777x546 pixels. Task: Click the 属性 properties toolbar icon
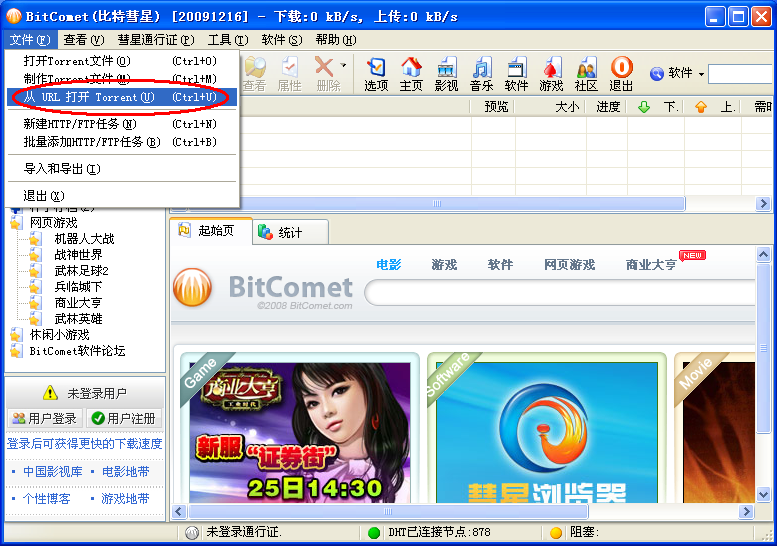[x=289, y=74]
